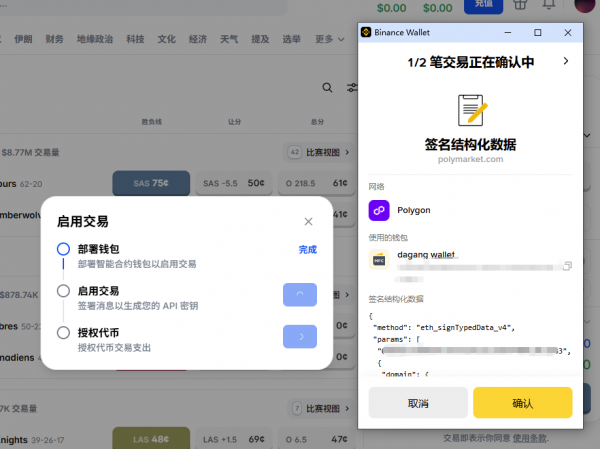Click the dagang wallet icon

(379, 260)
